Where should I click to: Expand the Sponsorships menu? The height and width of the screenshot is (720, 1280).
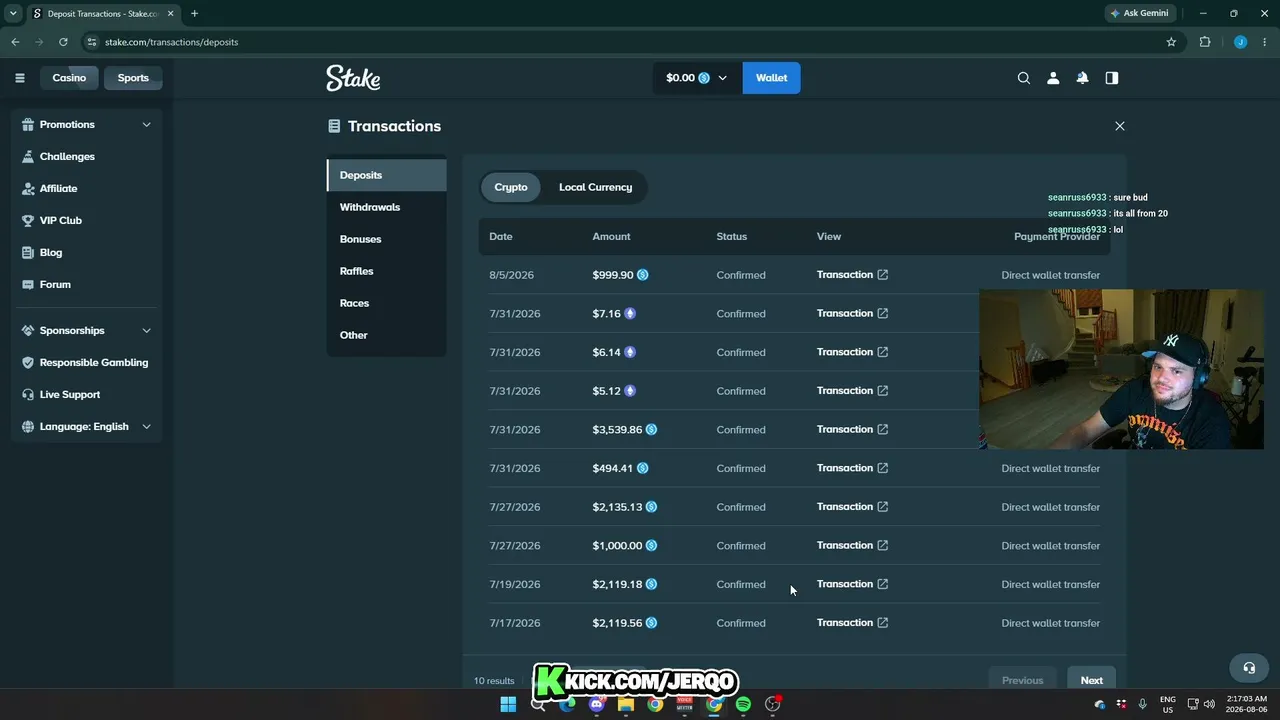click(x=86, y=330)
